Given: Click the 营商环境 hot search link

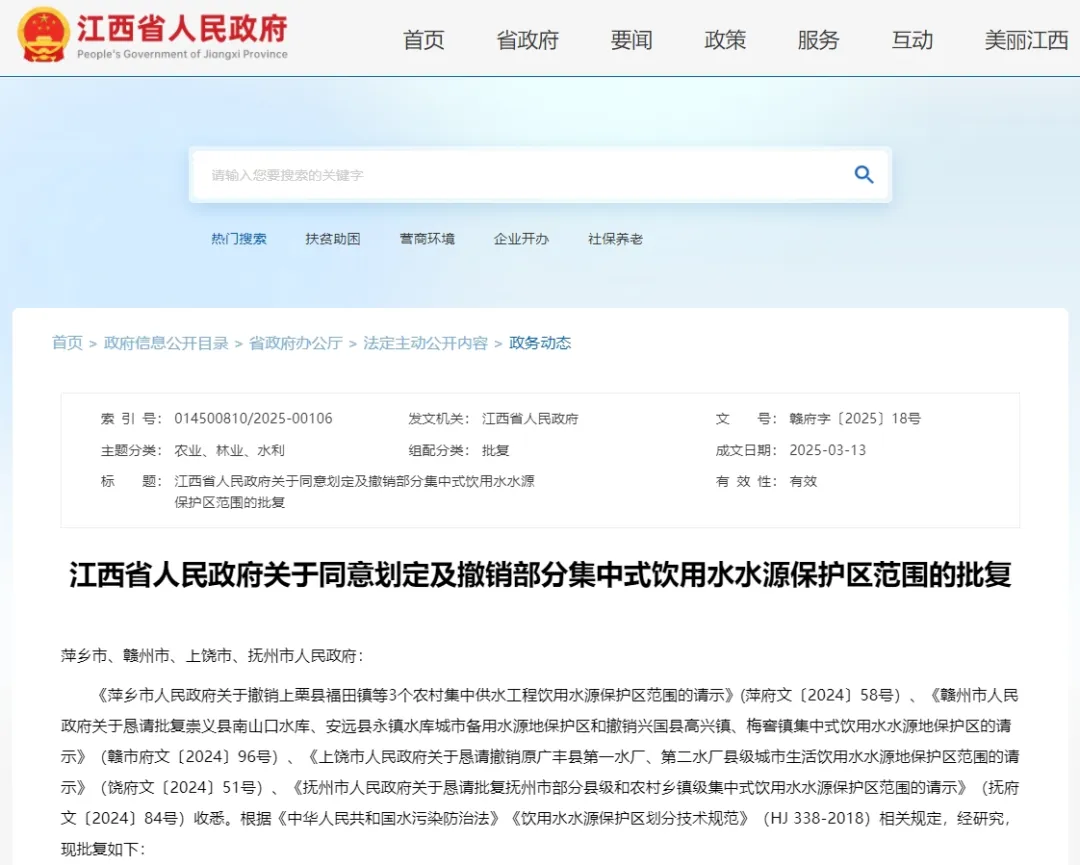Looking at the screenshot, I should tap(427, 239).
